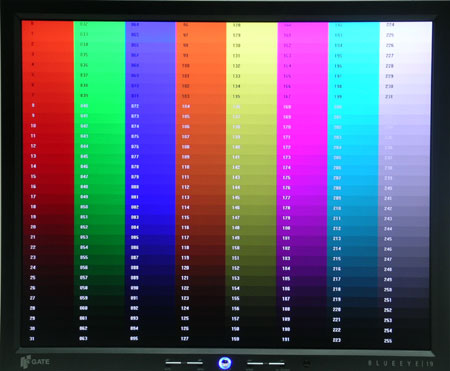Image resolution: width=450 pixels, height=371 pixels.
Task: Click the glowing blue monitor power button
Action: pos(225,363)
